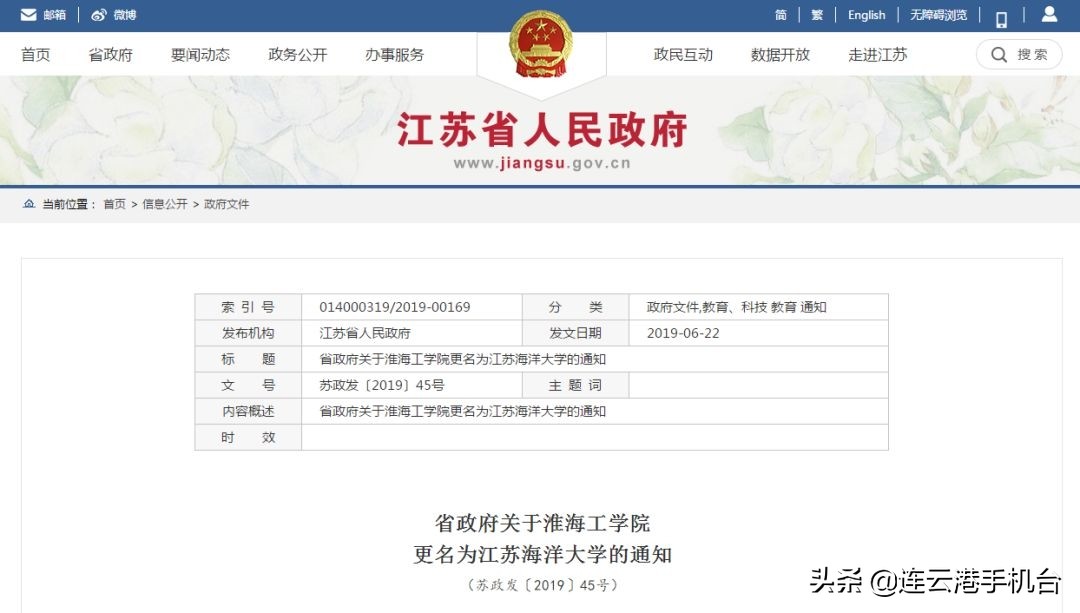Open the 数据开放 menu item
Screen dimensions: 1080x613
(779, 55)
